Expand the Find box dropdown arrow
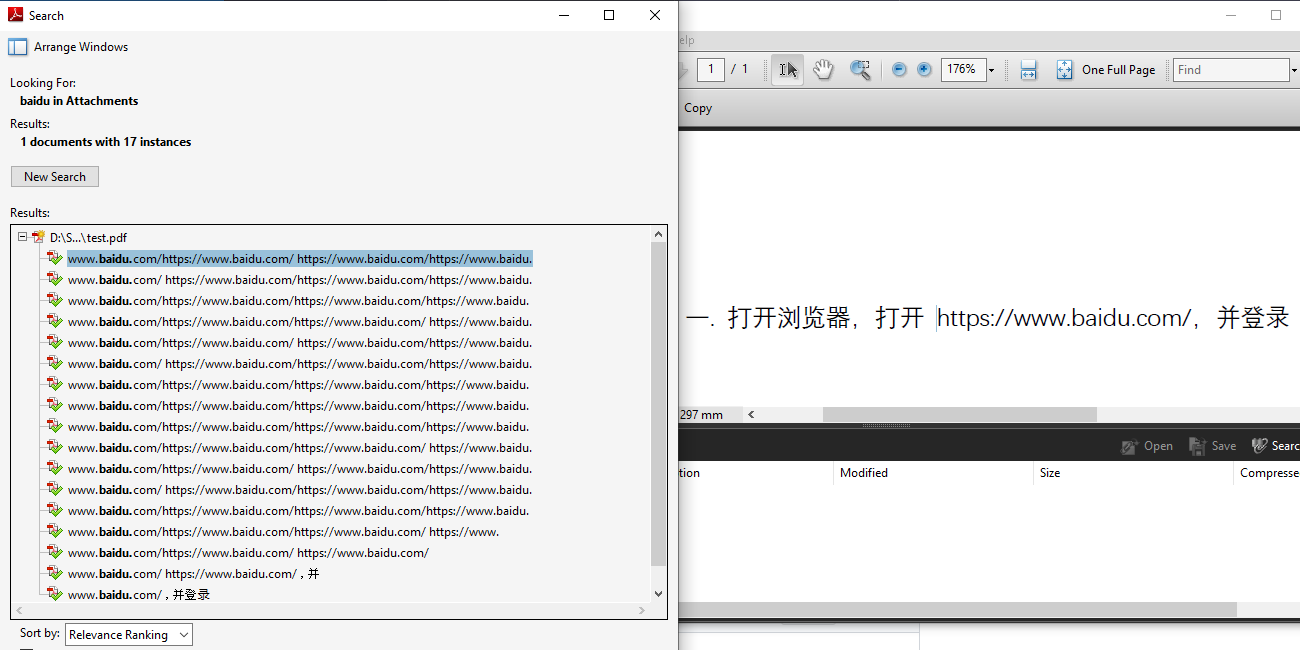1300x650 pixels. click(x=1293, y=69)
